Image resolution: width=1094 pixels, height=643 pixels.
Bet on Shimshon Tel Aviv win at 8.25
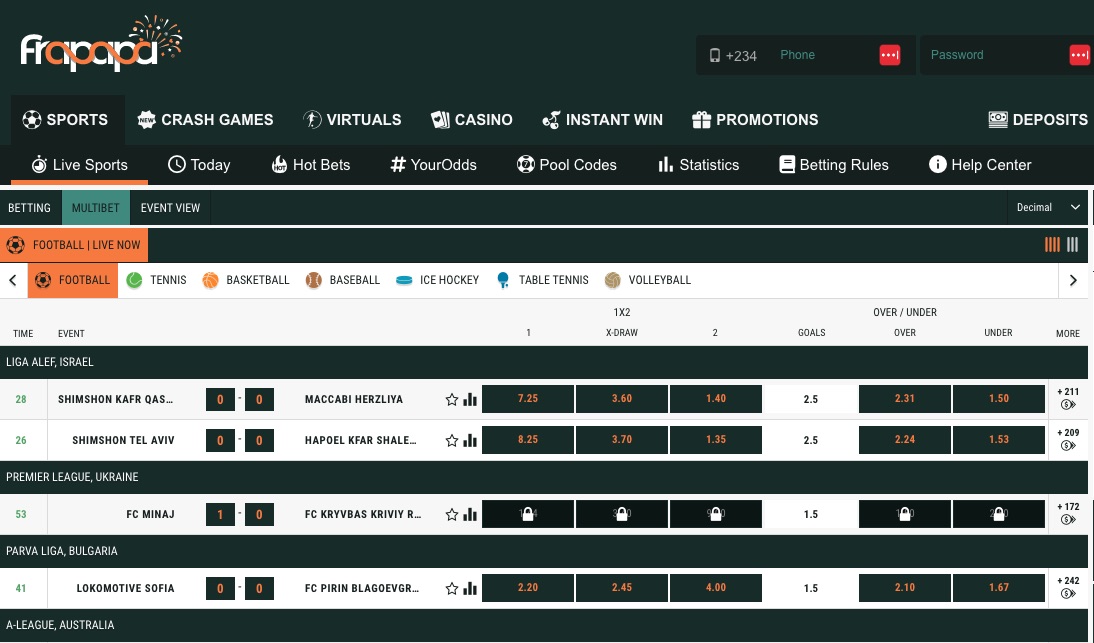point(528,440)
